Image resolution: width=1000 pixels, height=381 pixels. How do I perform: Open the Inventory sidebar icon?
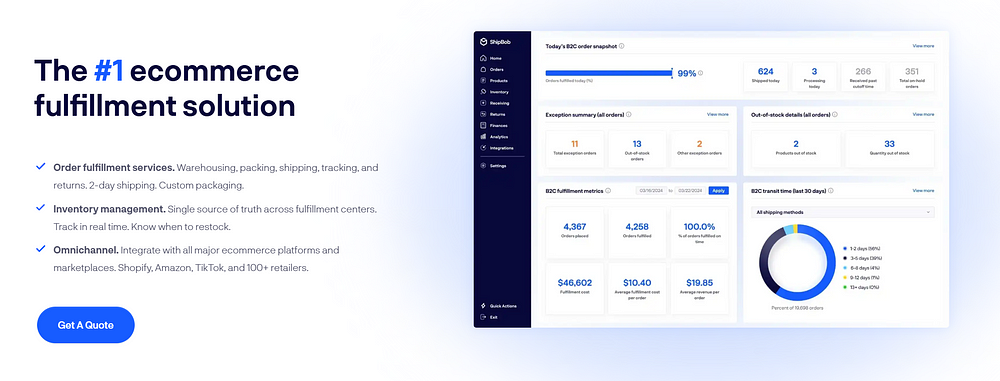pos(483,92)
